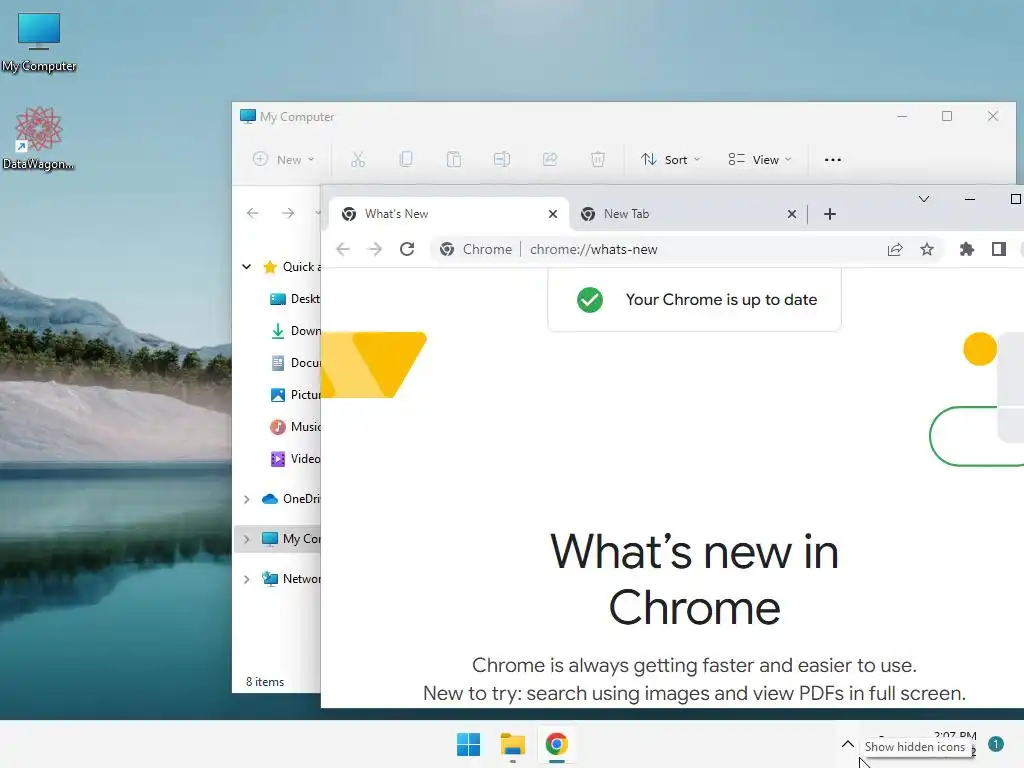This screenshot has height=768, width=1024.
Task: Click the Share icon in My Computer toolbar
Action: 550,159
